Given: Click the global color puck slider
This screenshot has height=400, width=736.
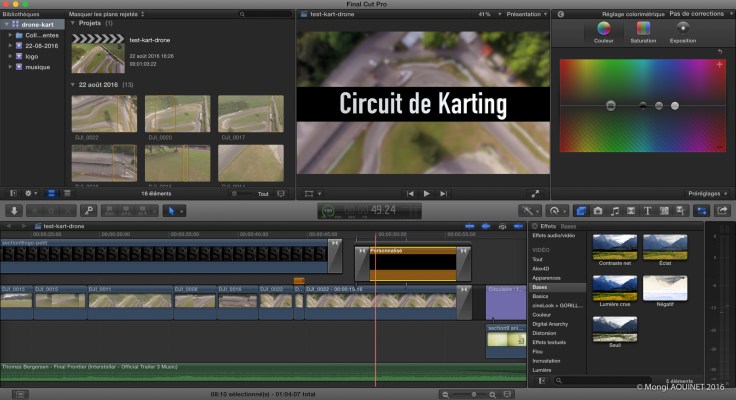Looking at the screenshot, I should (610, 105).
